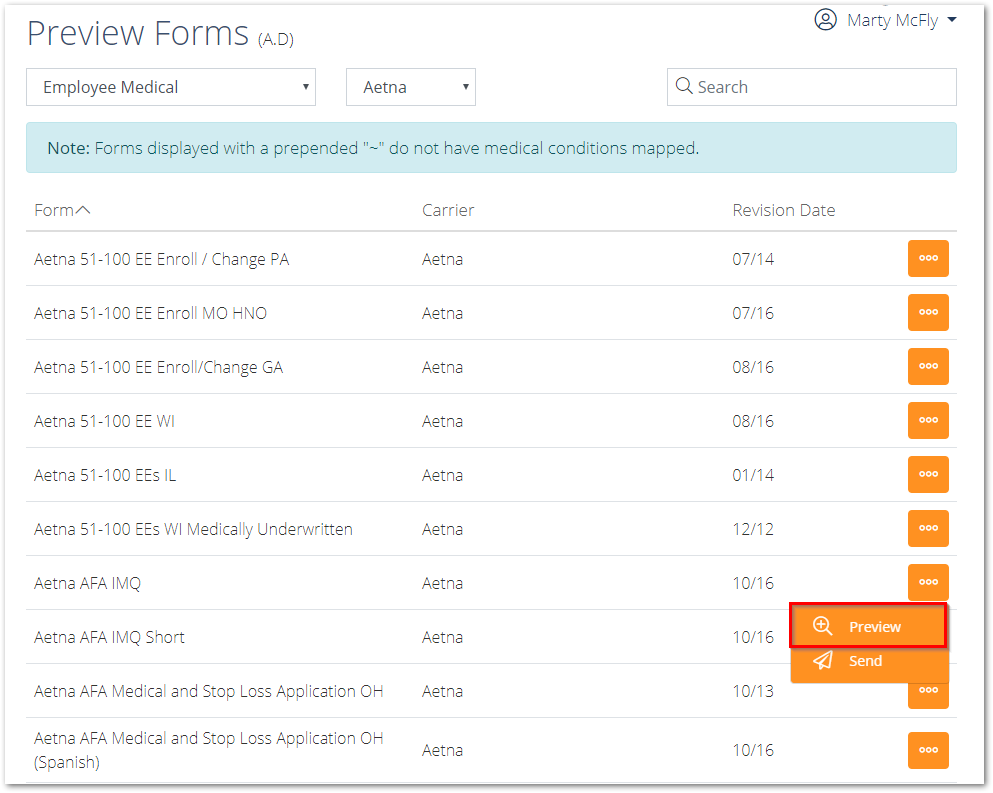993x793 pixels.
Task: Select Preview from the popup menu
Action: pos(868,626)
